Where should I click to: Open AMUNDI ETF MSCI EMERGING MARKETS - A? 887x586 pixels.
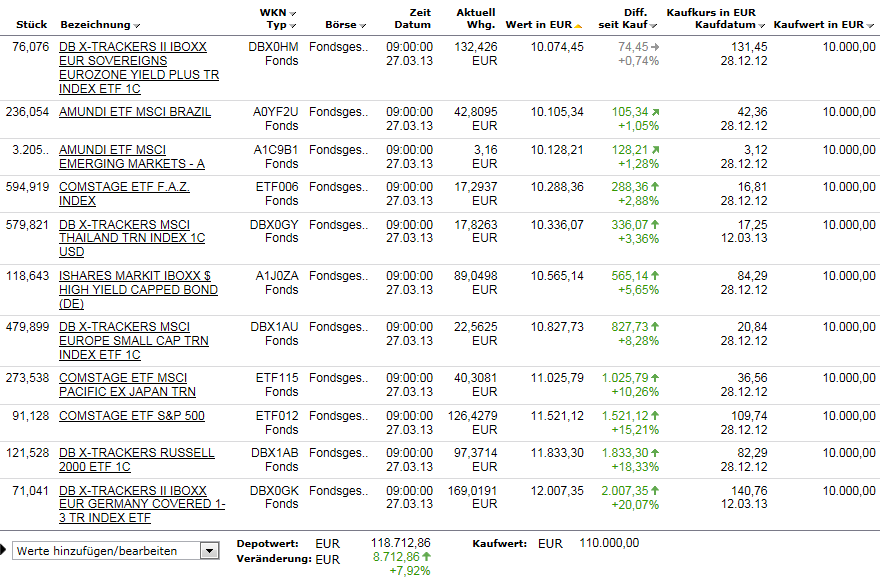(x=132, y=157)
